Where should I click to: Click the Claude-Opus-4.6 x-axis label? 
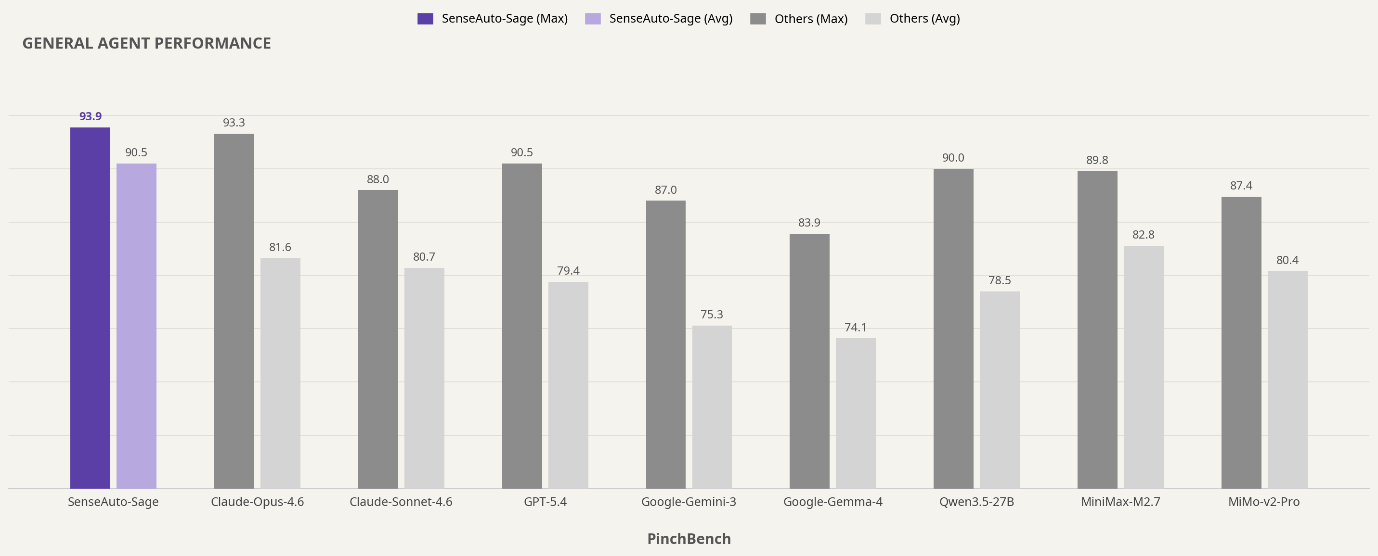[257, 502]
